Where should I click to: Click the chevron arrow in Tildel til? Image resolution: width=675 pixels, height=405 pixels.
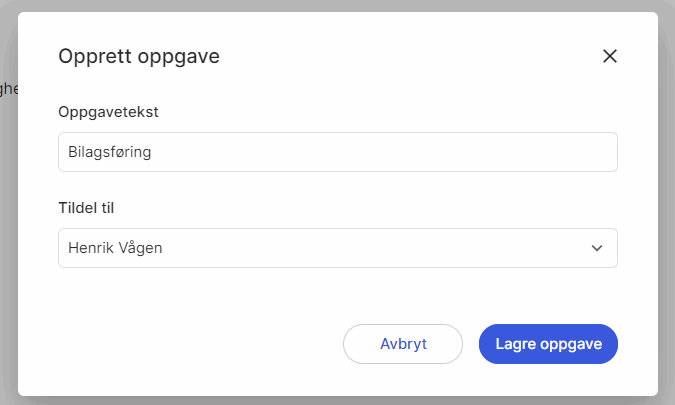coord(597,248)
